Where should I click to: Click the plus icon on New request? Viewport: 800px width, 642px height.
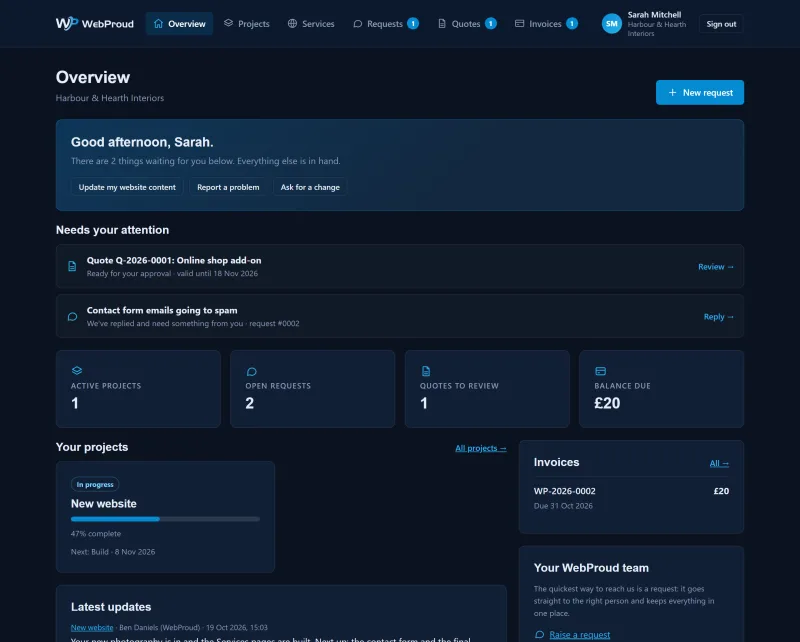pyautogui.click(x=672, y=92)
